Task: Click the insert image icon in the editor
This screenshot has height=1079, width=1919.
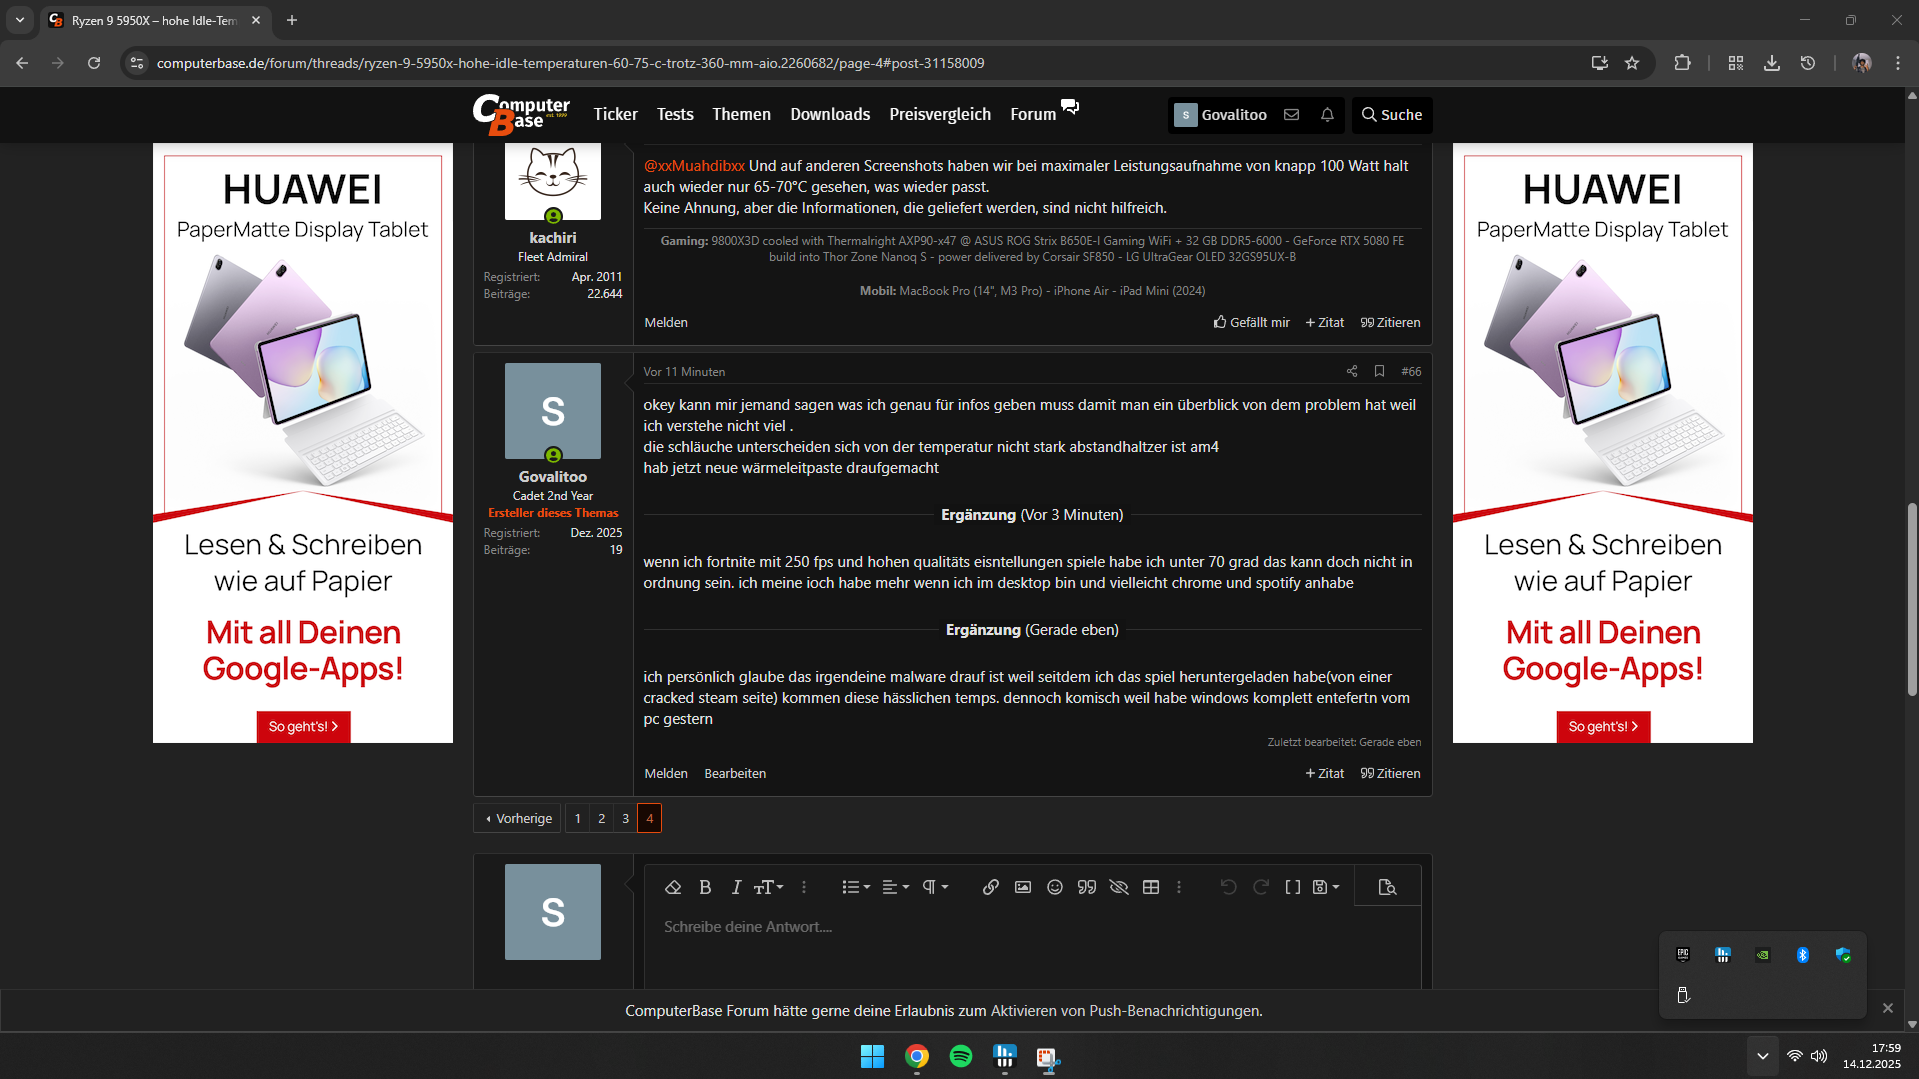Action: [x=1023, y=887]
